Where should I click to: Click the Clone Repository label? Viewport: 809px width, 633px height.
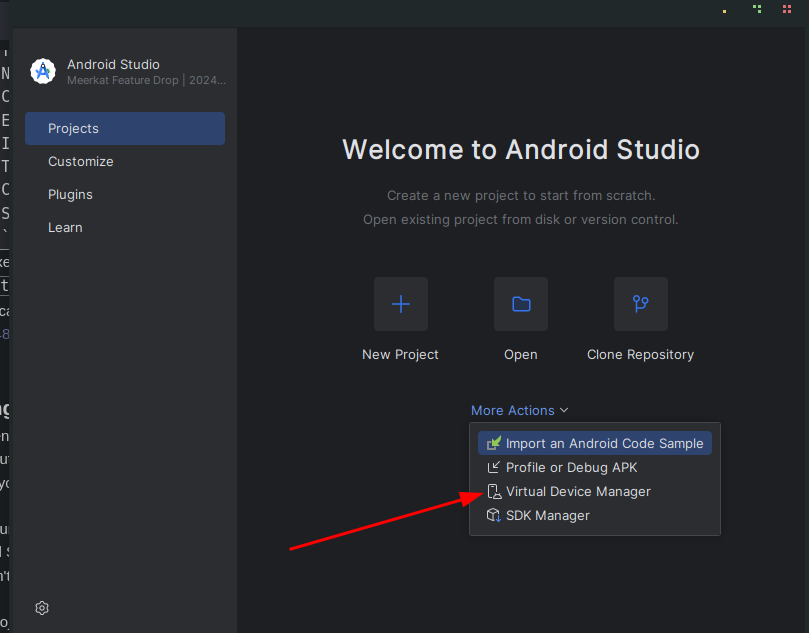pos(640,355)
